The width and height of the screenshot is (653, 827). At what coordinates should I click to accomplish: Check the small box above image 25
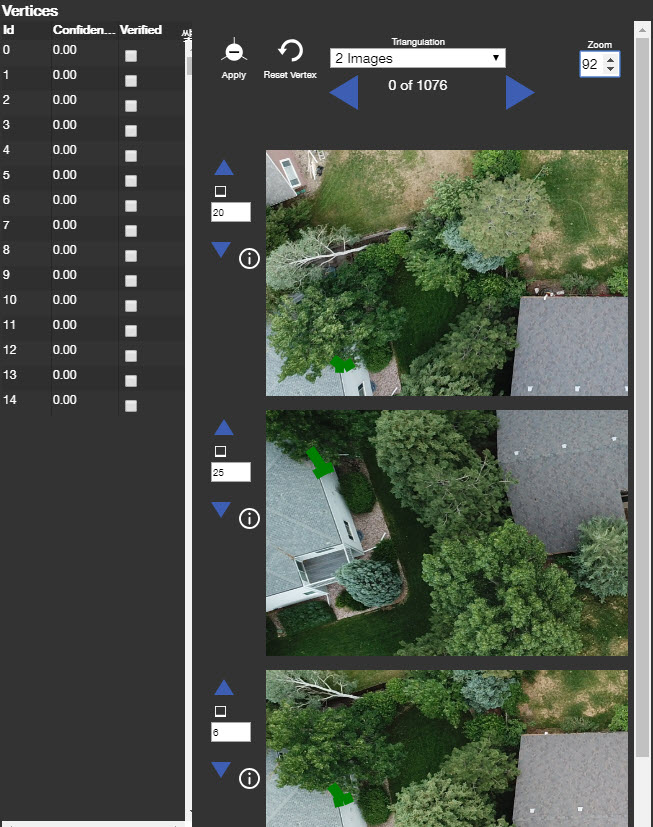(221, 452)
